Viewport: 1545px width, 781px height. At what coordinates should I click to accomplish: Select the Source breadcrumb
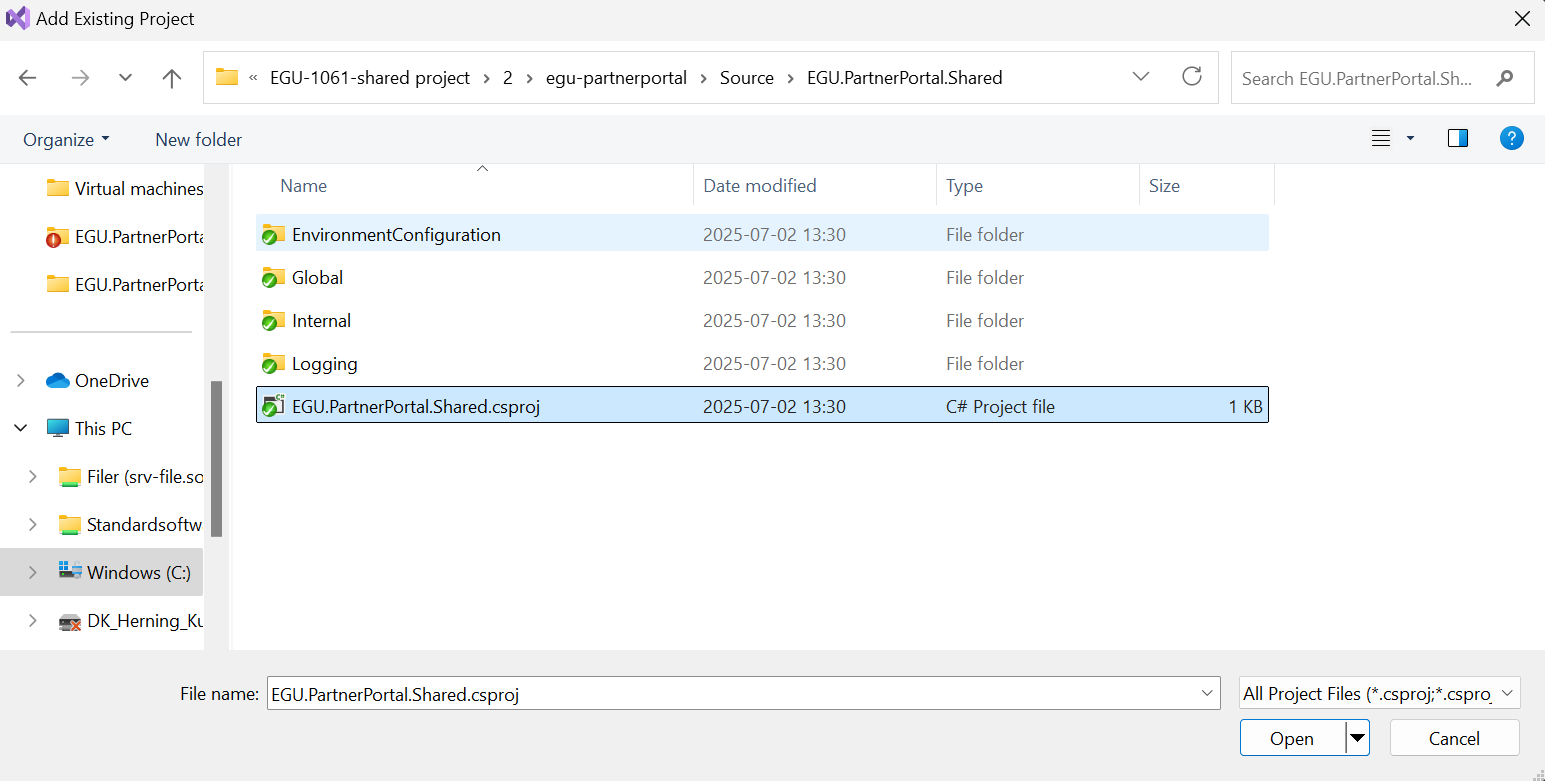747,78
